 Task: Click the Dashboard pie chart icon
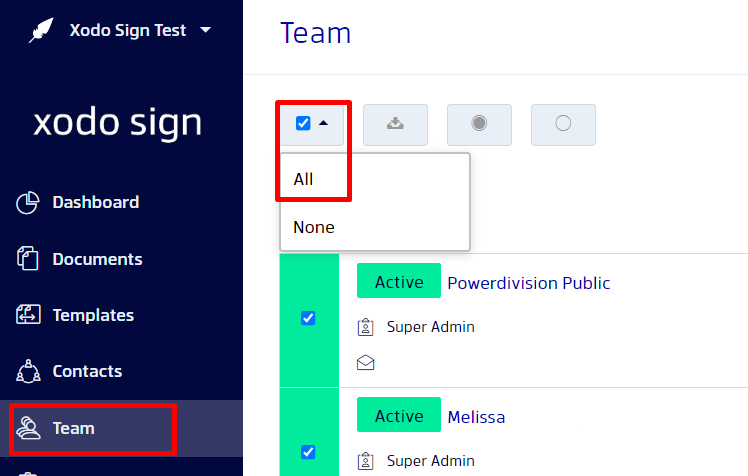coord(28,203)
